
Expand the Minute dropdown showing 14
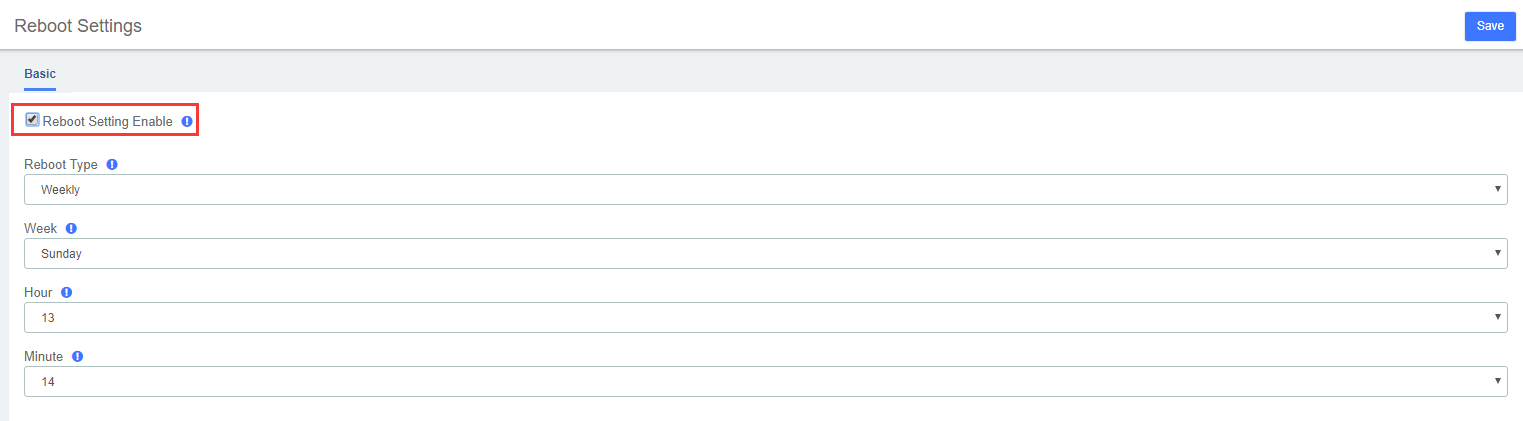[x=765, y=381]
